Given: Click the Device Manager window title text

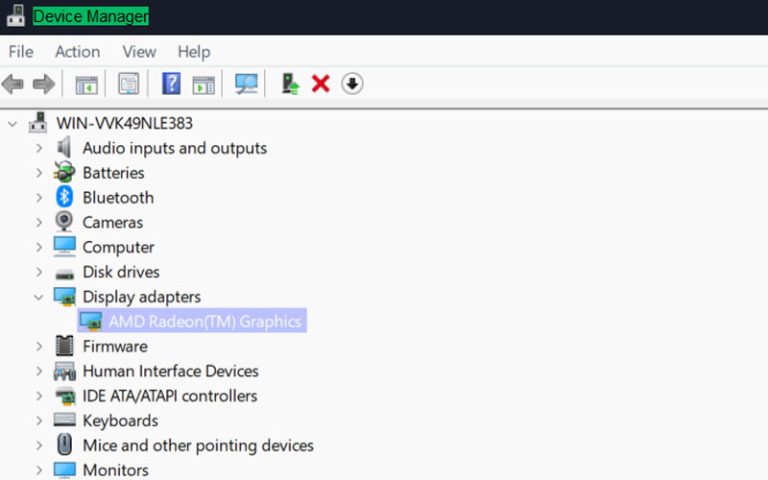Looking at the screenshot, I should click(91, 16).
